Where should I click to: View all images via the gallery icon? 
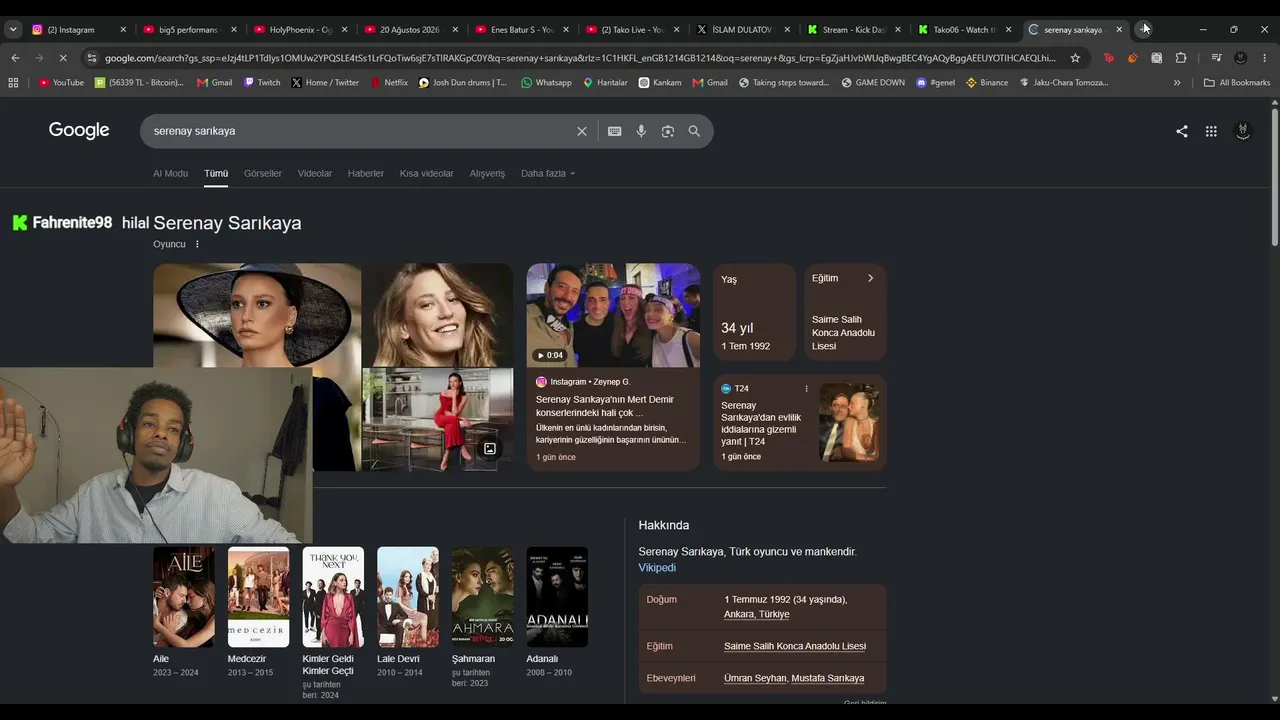pos(490,449)
